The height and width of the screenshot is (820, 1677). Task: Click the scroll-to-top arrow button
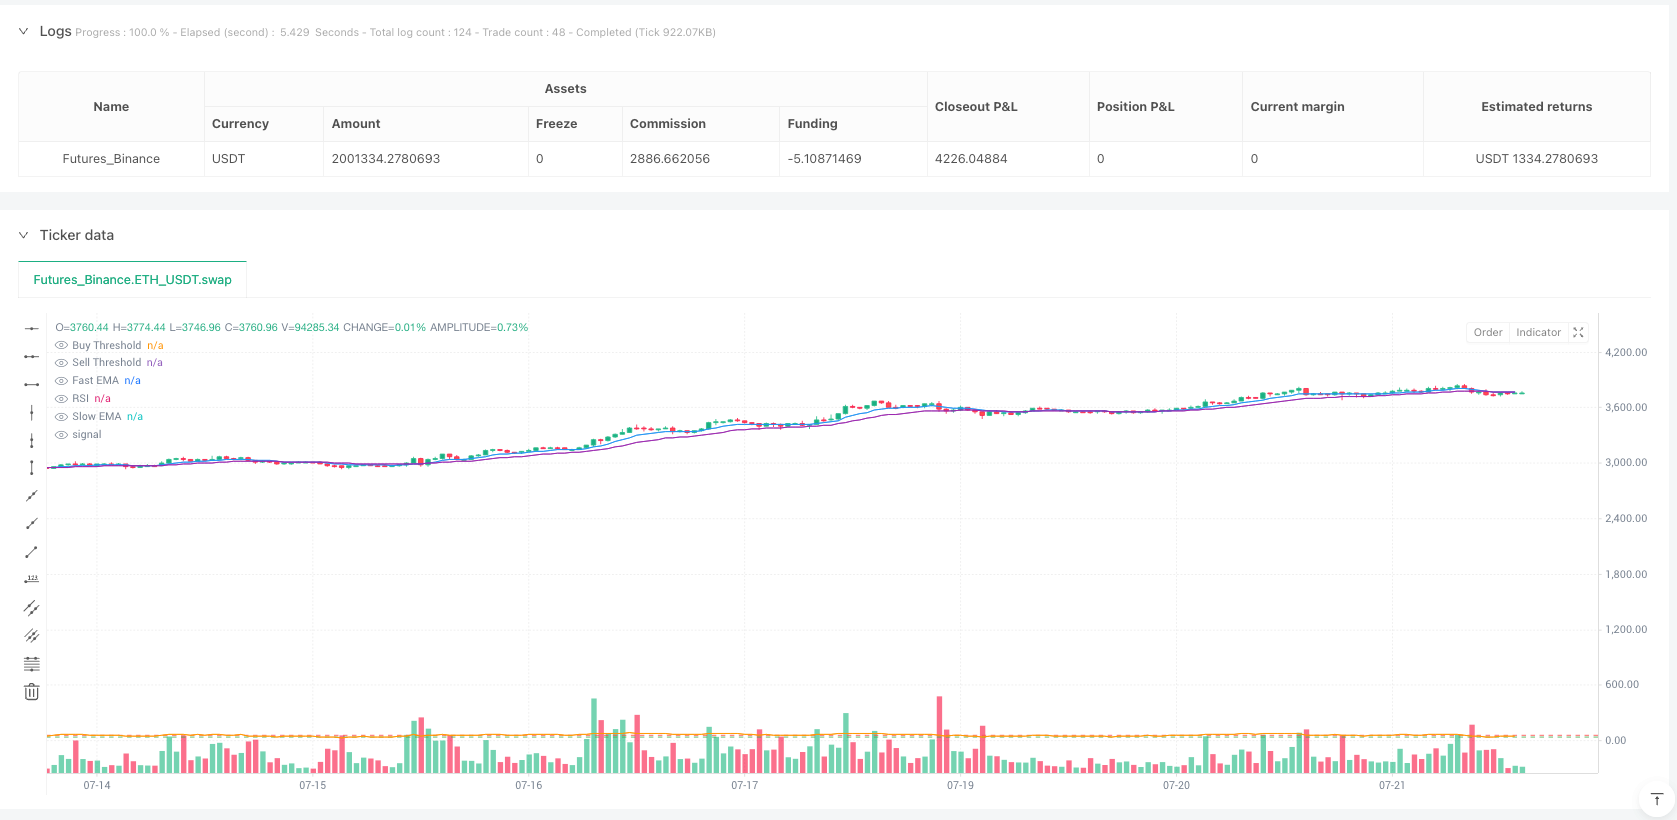point(1656,799)
